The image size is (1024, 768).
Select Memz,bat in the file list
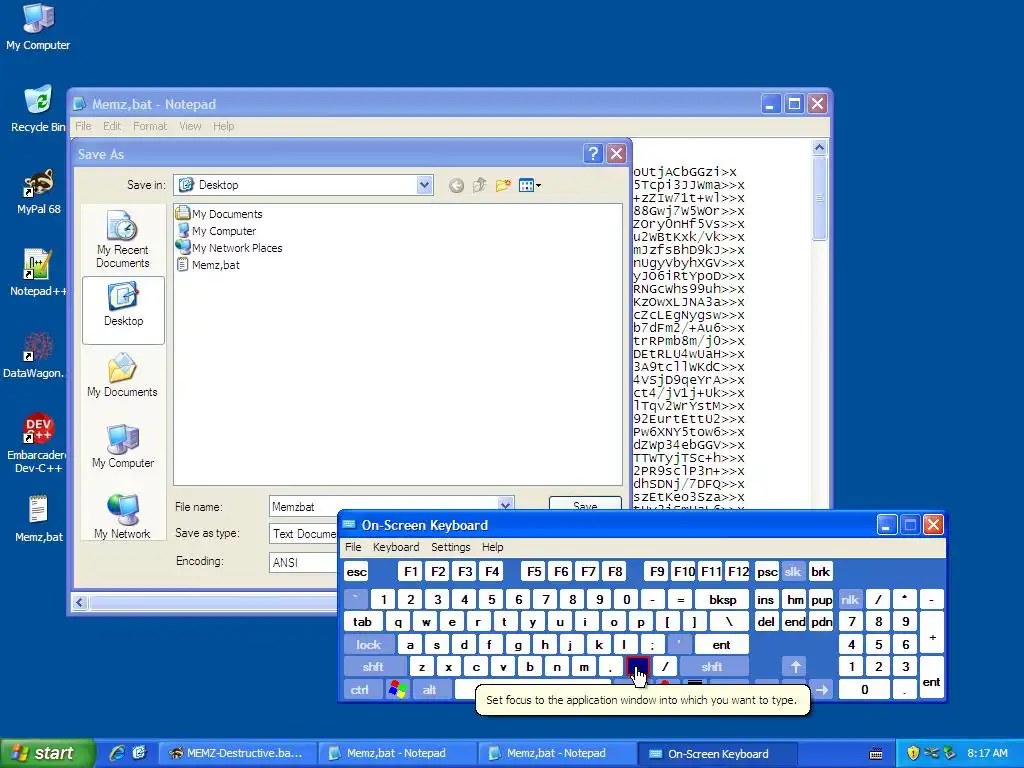tap(208, 265)
